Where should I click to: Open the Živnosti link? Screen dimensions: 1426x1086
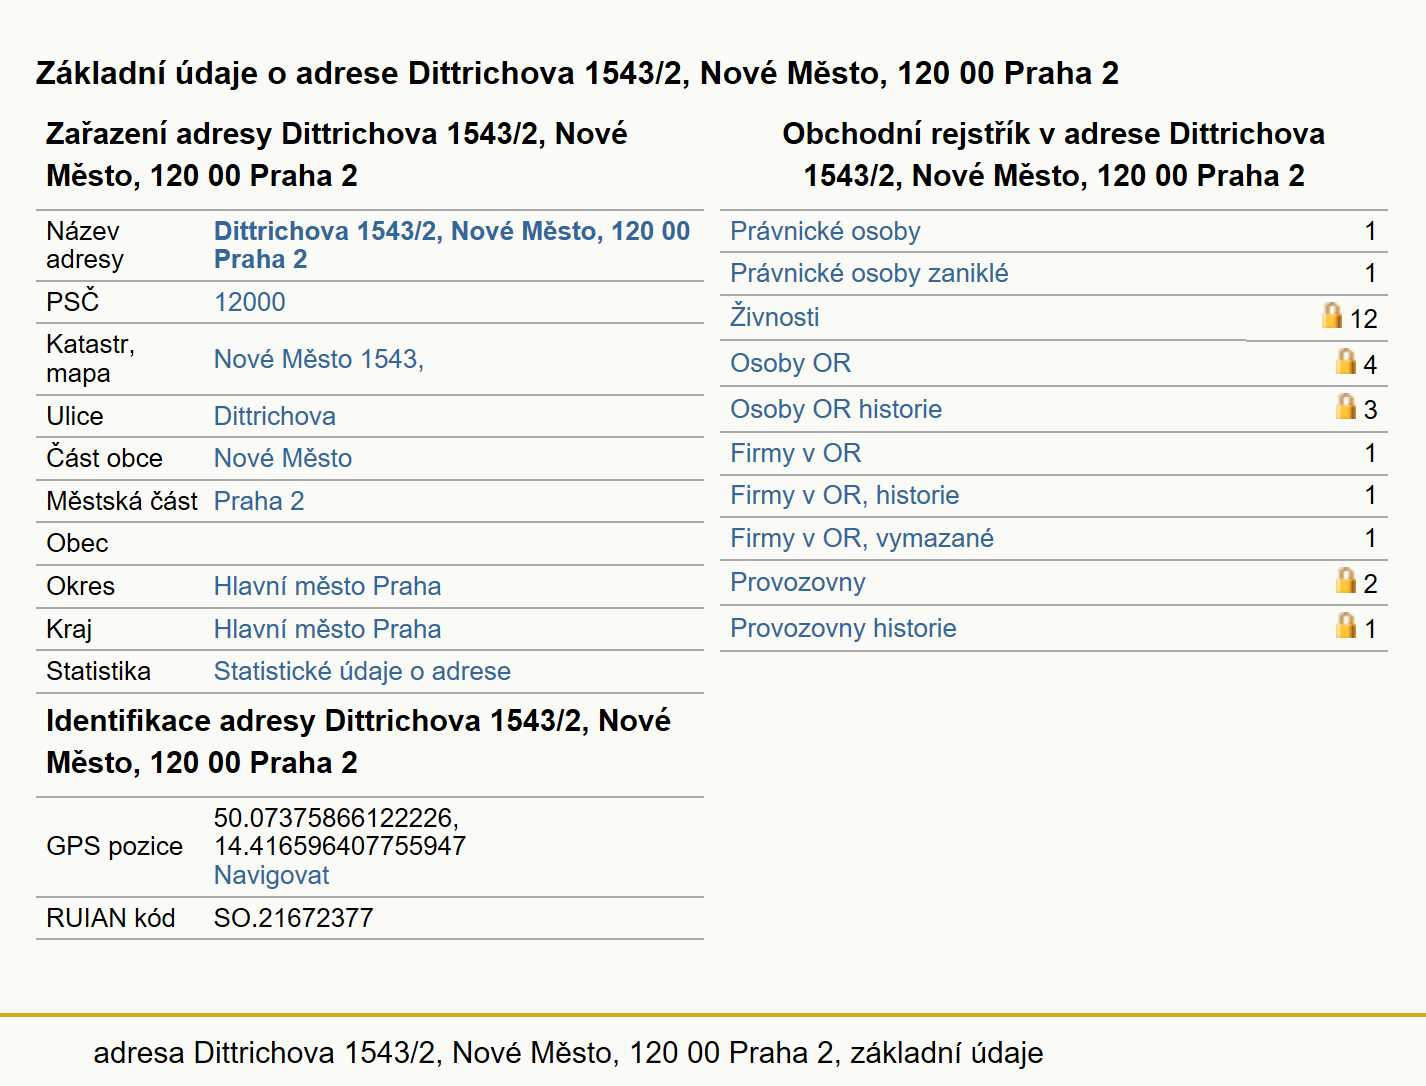[x=775, y=316]
